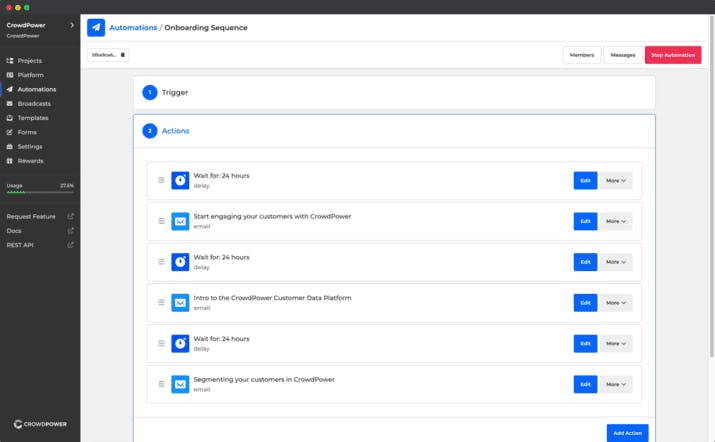This screenshot has height=442, width=715.
Task: Click the Settings briefcase icon in sidebar
Action: tap(10, 146)
